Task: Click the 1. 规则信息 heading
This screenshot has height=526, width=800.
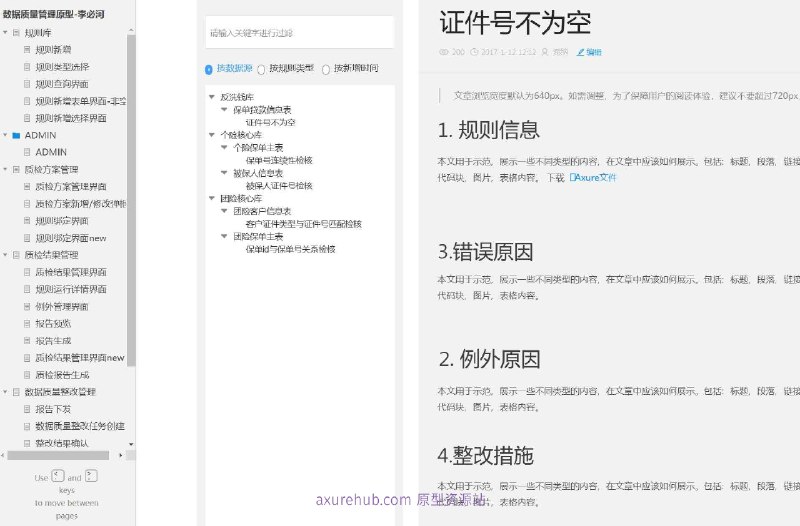Action: pos(489,130)
